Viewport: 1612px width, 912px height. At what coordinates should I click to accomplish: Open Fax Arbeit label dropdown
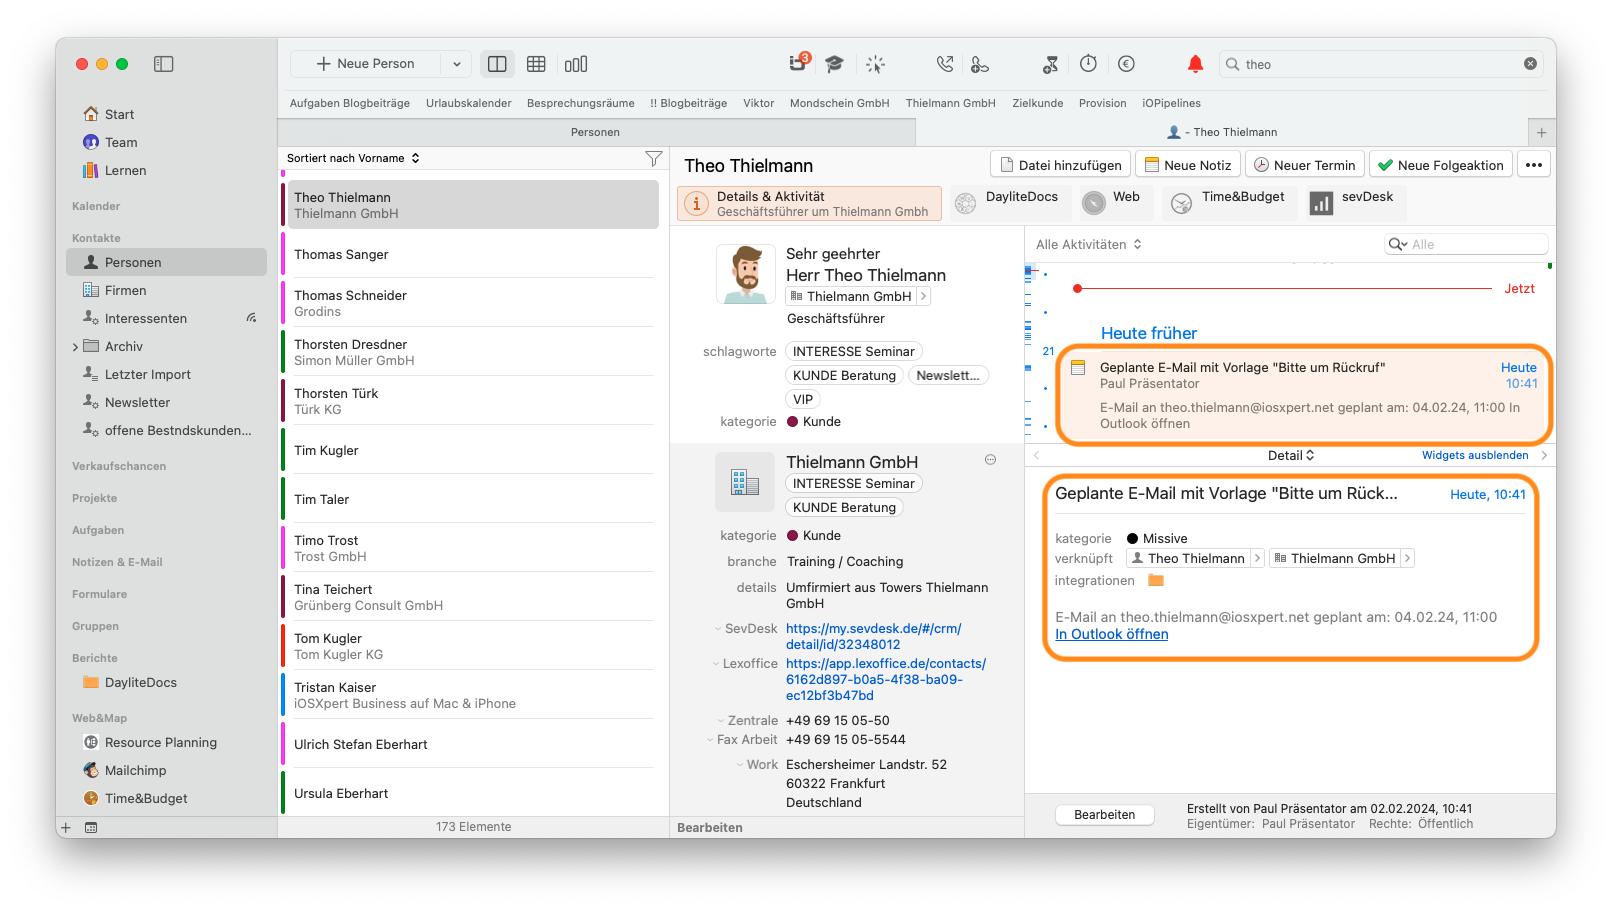click(x=709, y=740)
